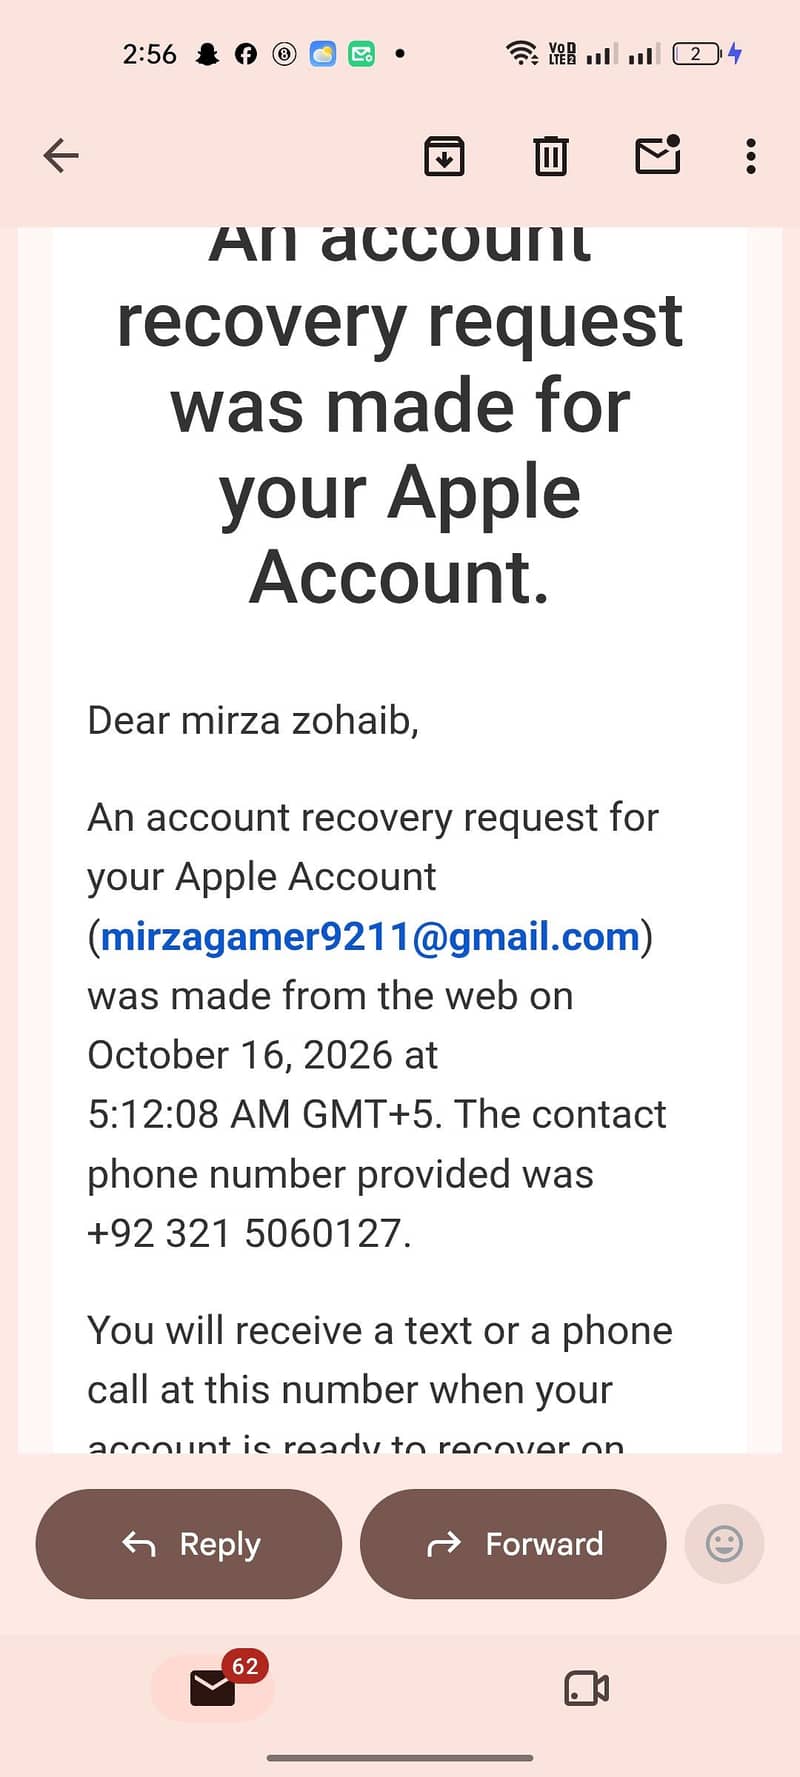Add an emoji reaction with smiley icon
This screenshot has height=1777, width=800.
coord(724,1543)
